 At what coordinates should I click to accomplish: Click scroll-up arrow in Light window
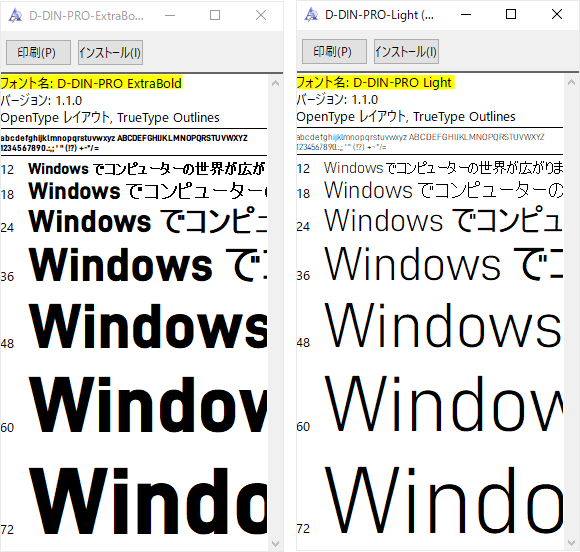coord(571,82)
